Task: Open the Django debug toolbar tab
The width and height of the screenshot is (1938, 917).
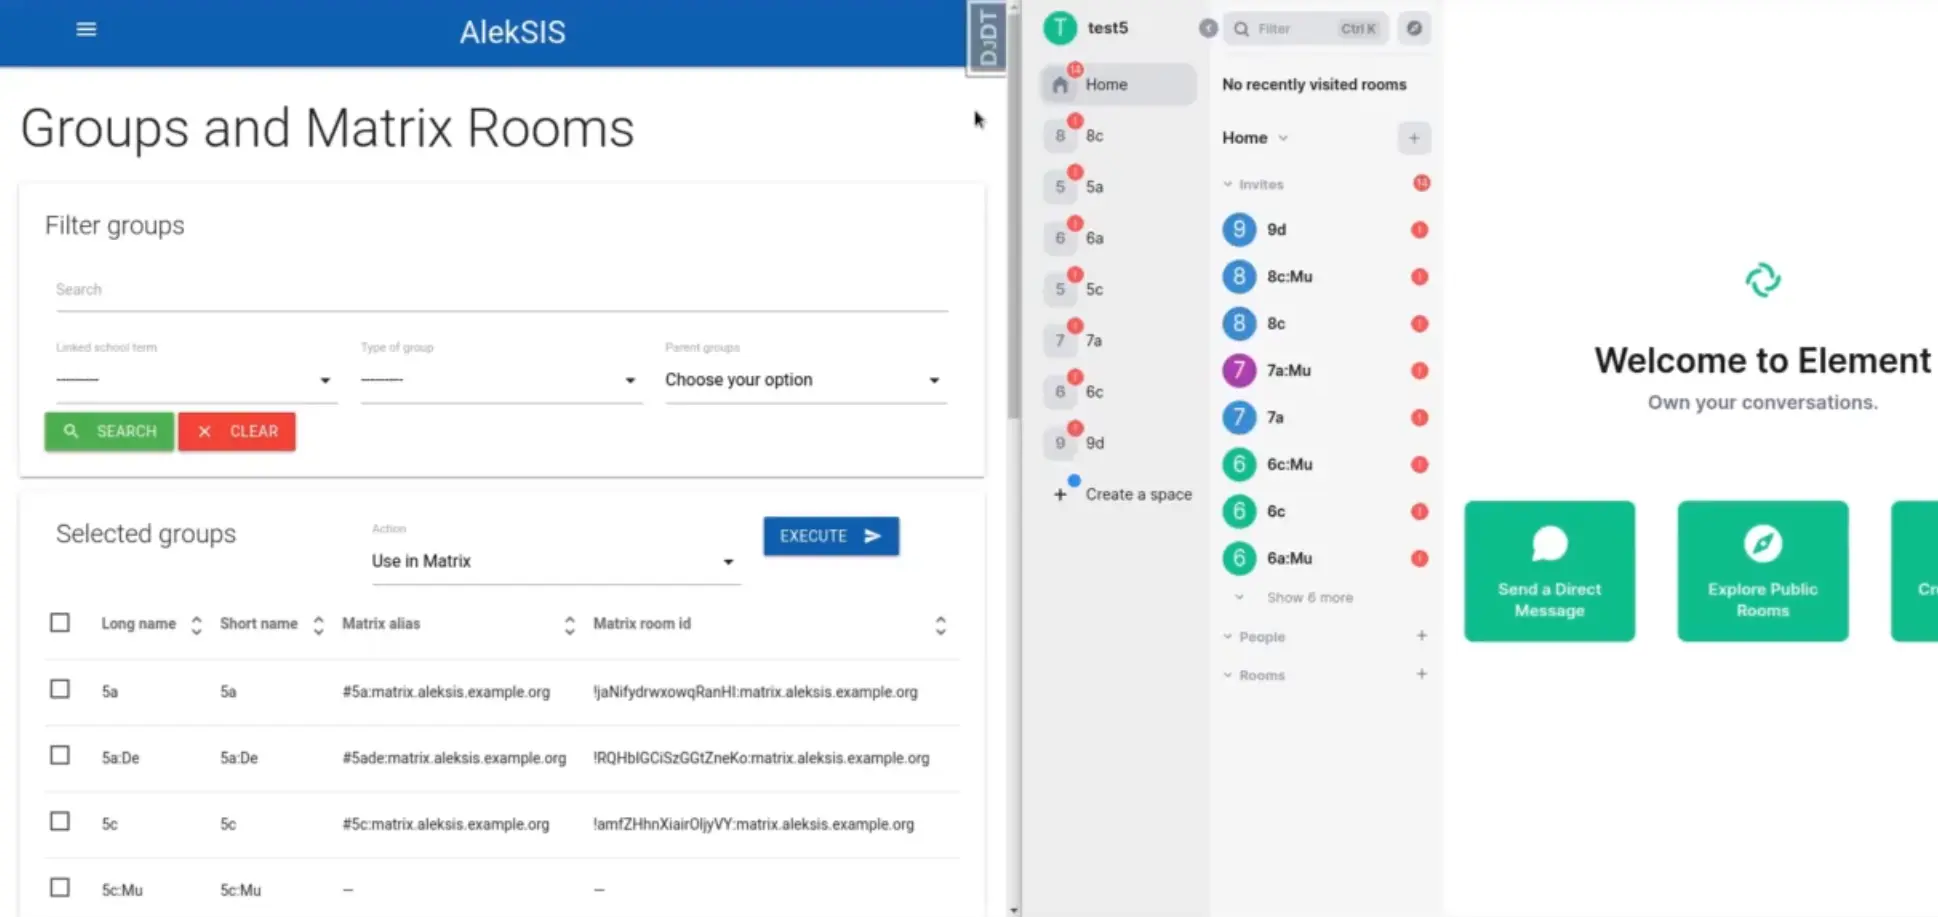Action: pos(987,38)
